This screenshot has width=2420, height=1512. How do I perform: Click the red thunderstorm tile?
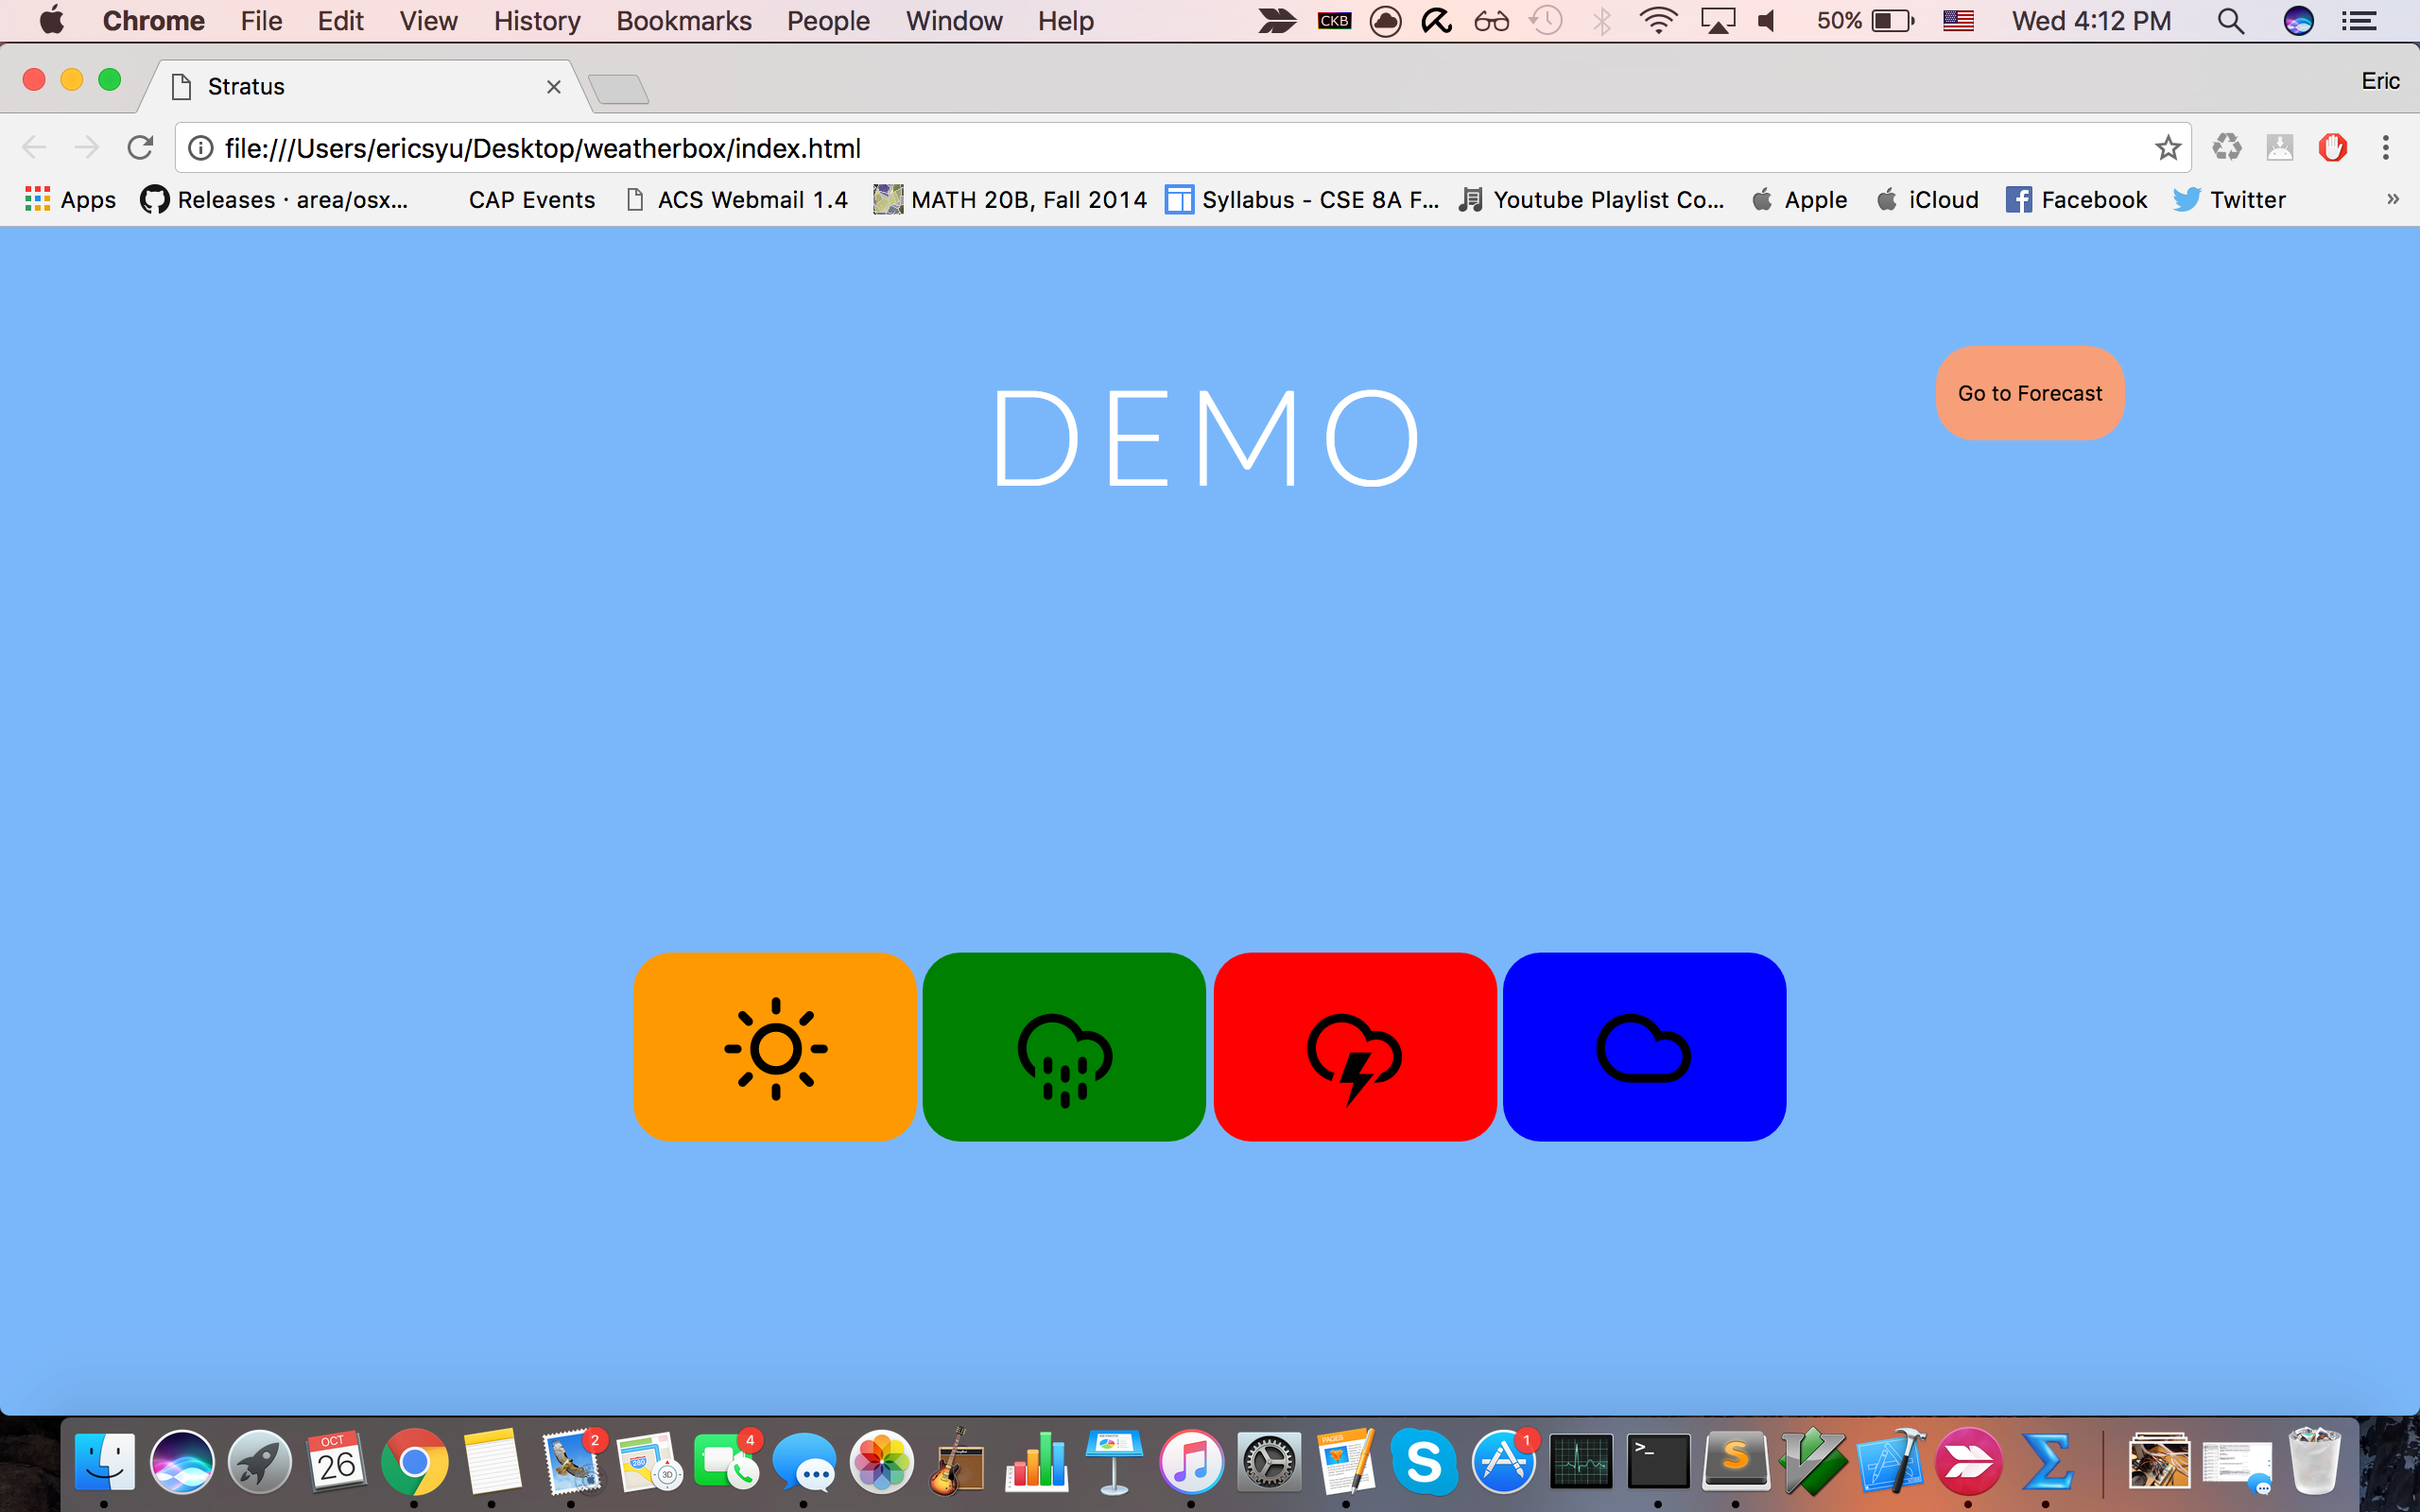pos(1354,1046)
